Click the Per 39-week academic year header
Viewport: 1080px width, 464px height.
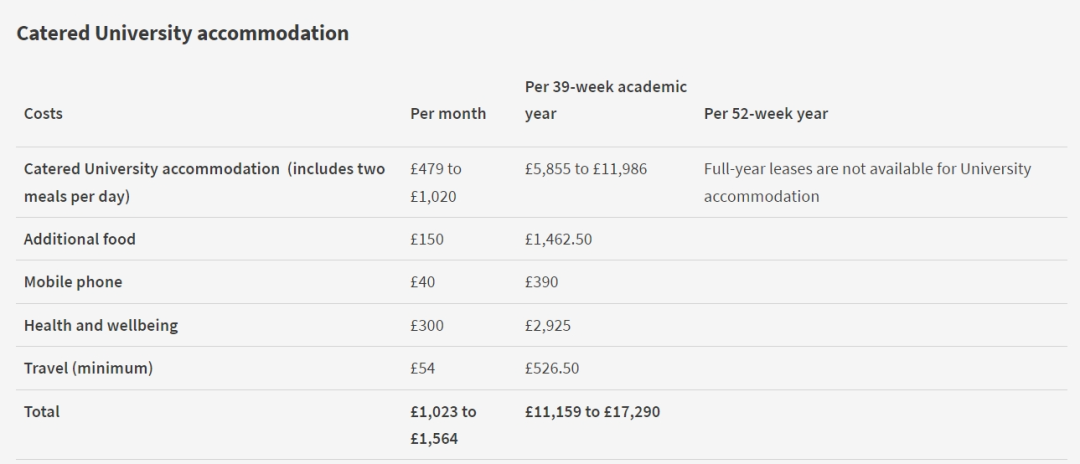click(x=605, y=101)
